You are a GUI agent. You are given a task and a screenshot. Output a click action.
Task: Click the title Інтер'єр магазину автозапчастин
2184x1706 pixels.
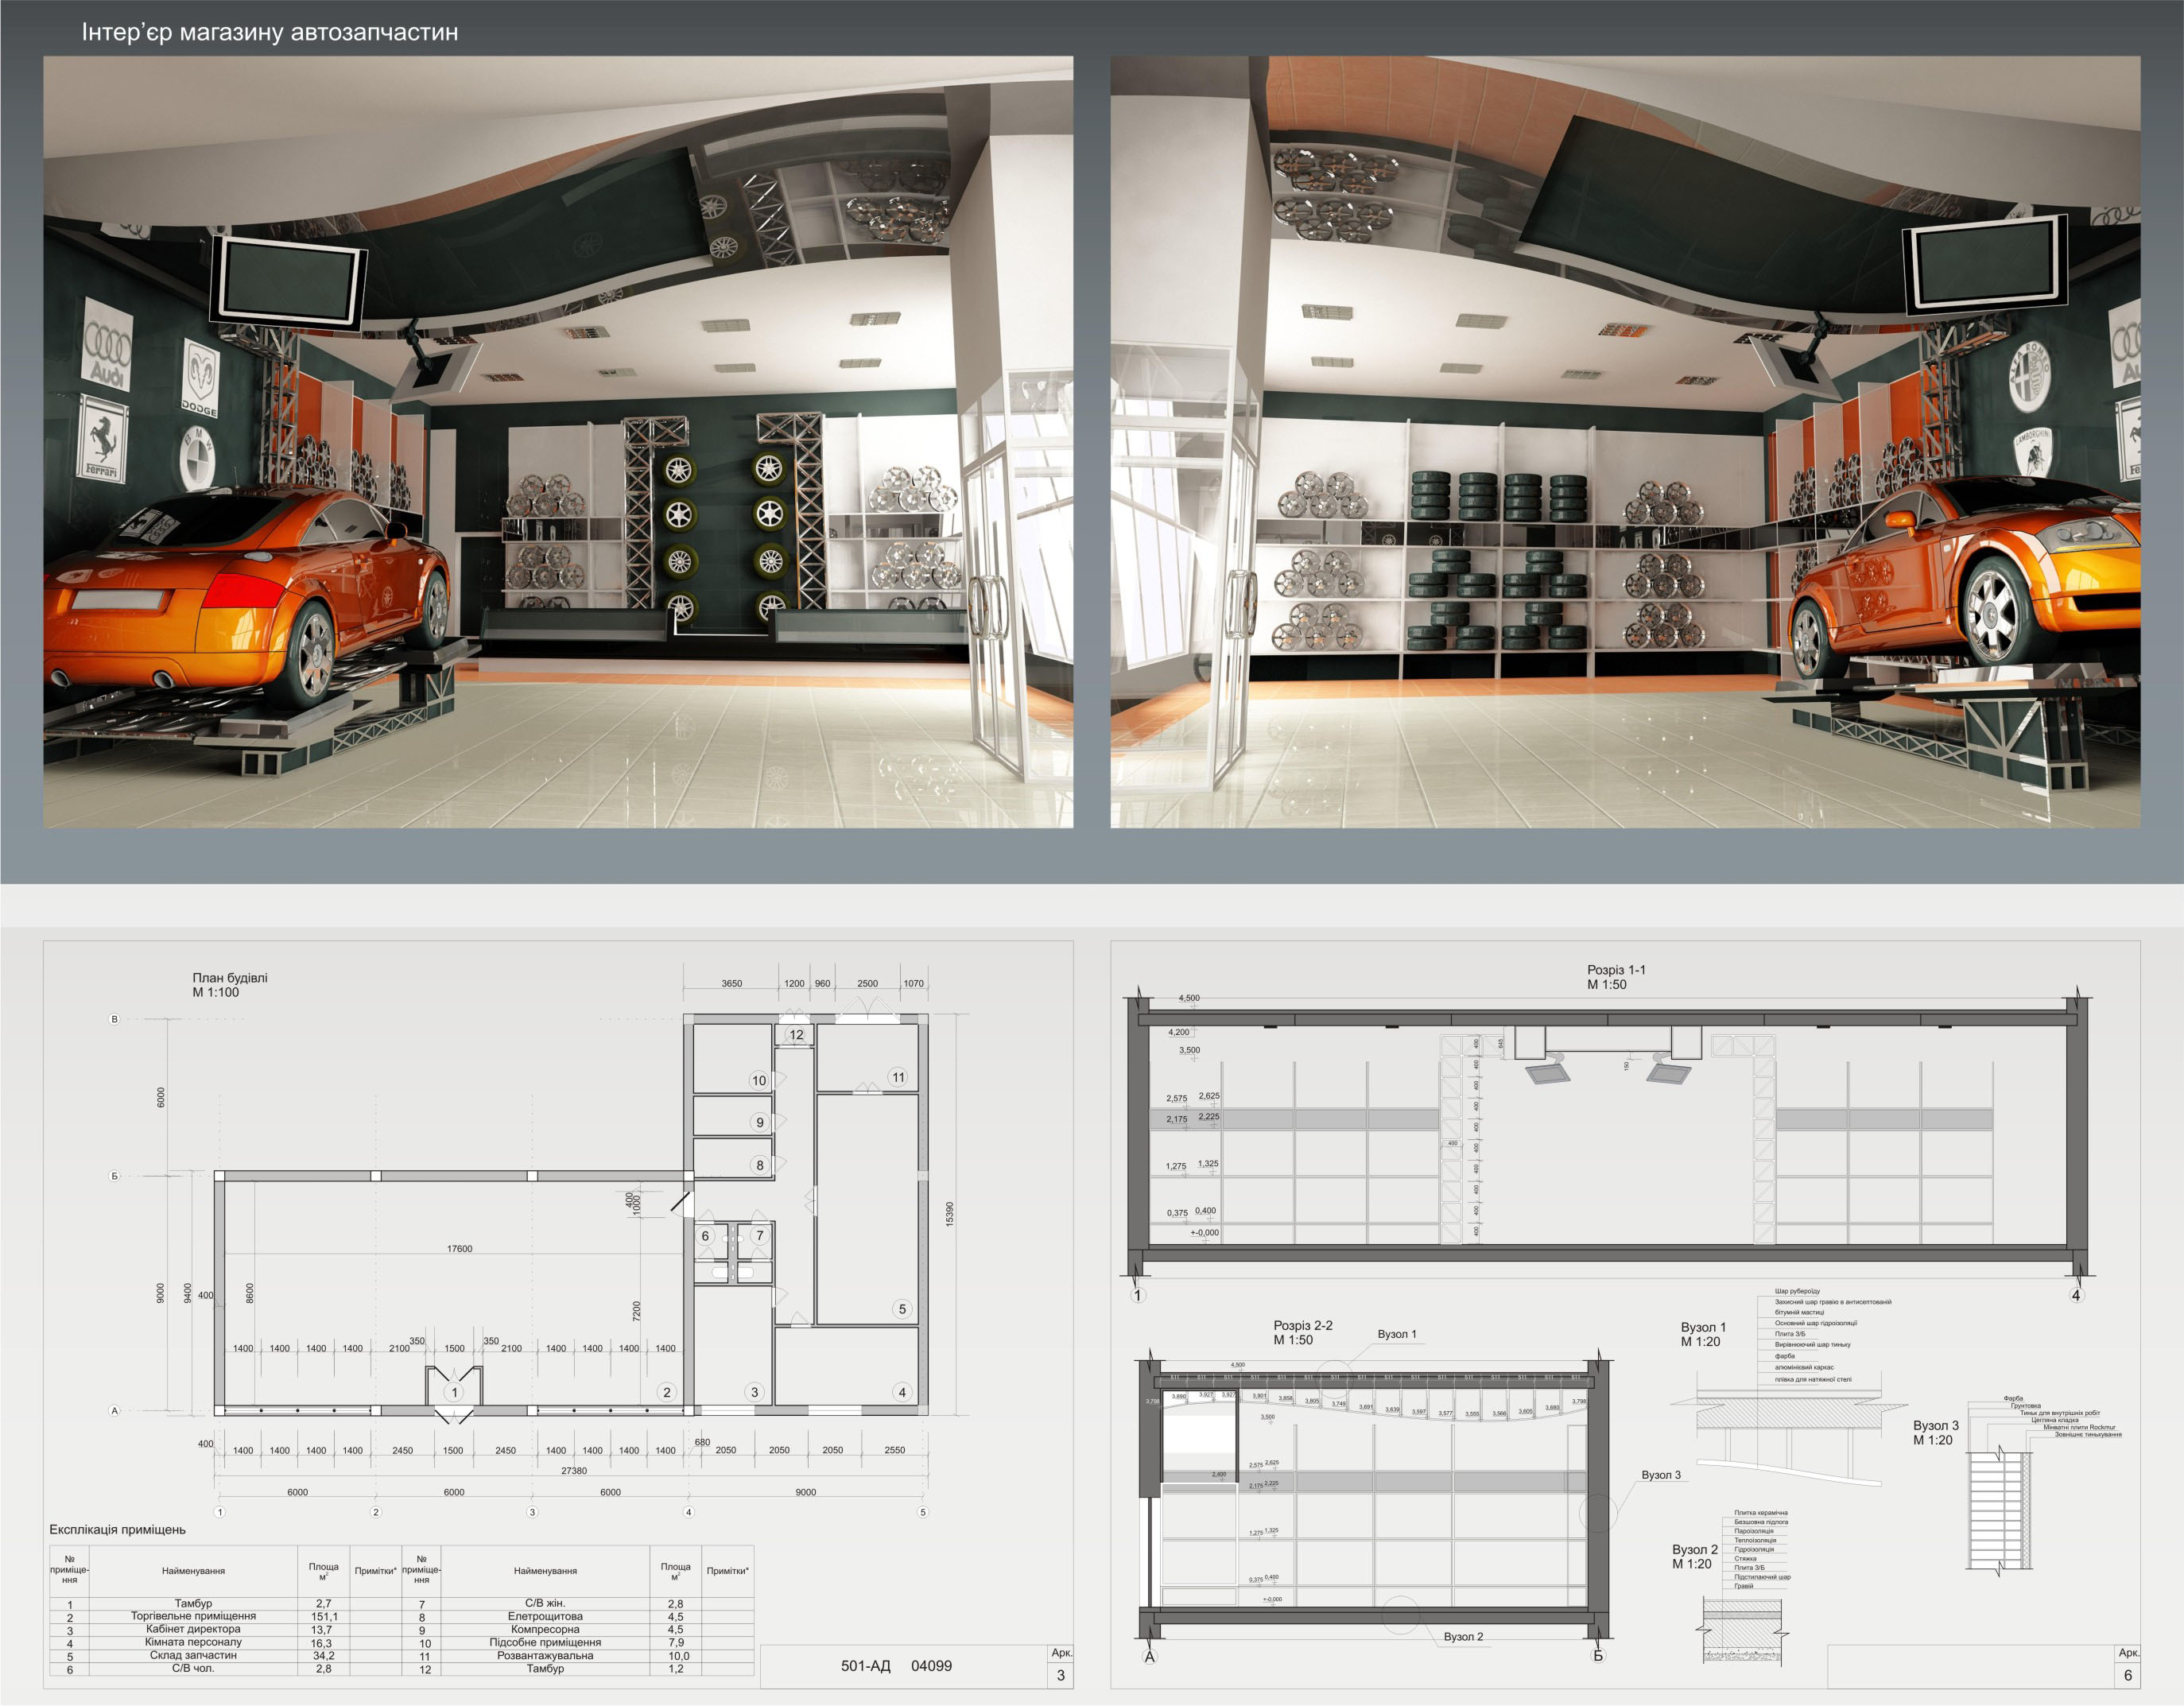[270, 32]
